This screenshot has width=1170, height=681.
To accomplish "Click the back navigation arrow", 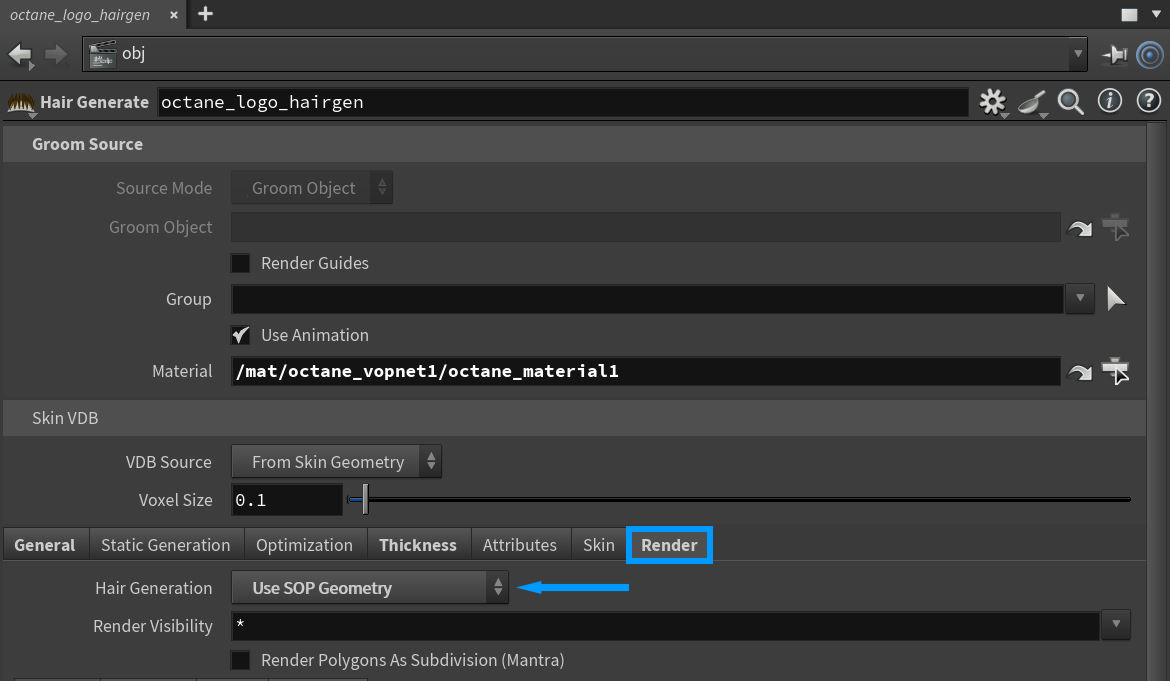I will pos(20,55).
